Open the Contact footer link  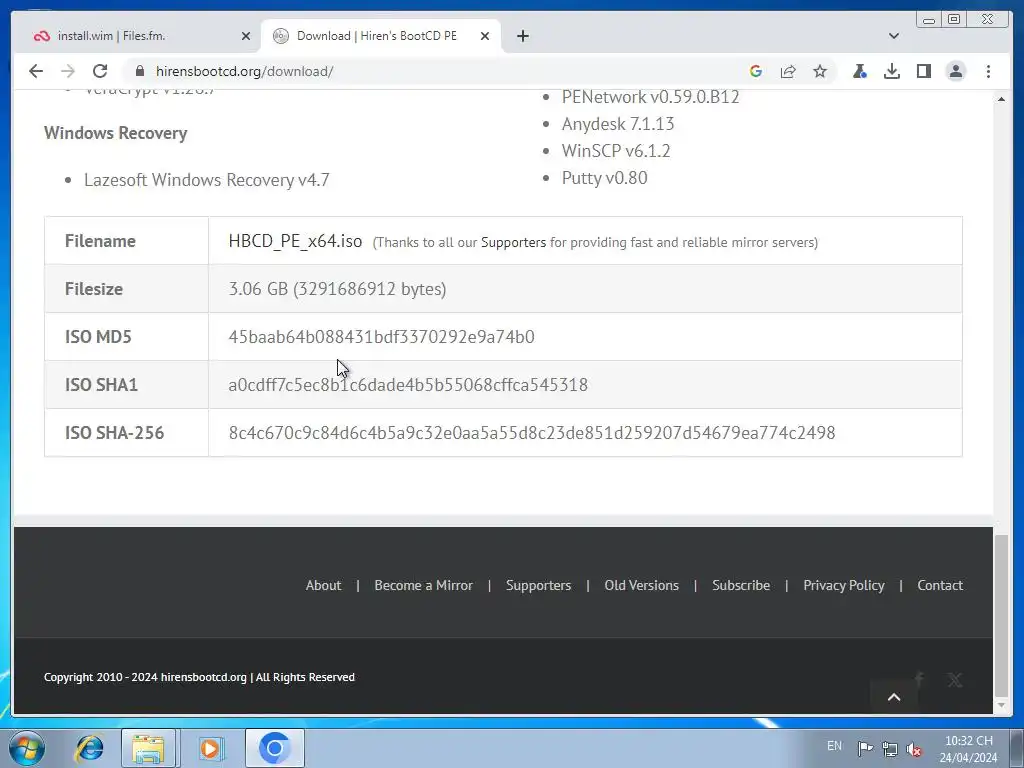940,585
